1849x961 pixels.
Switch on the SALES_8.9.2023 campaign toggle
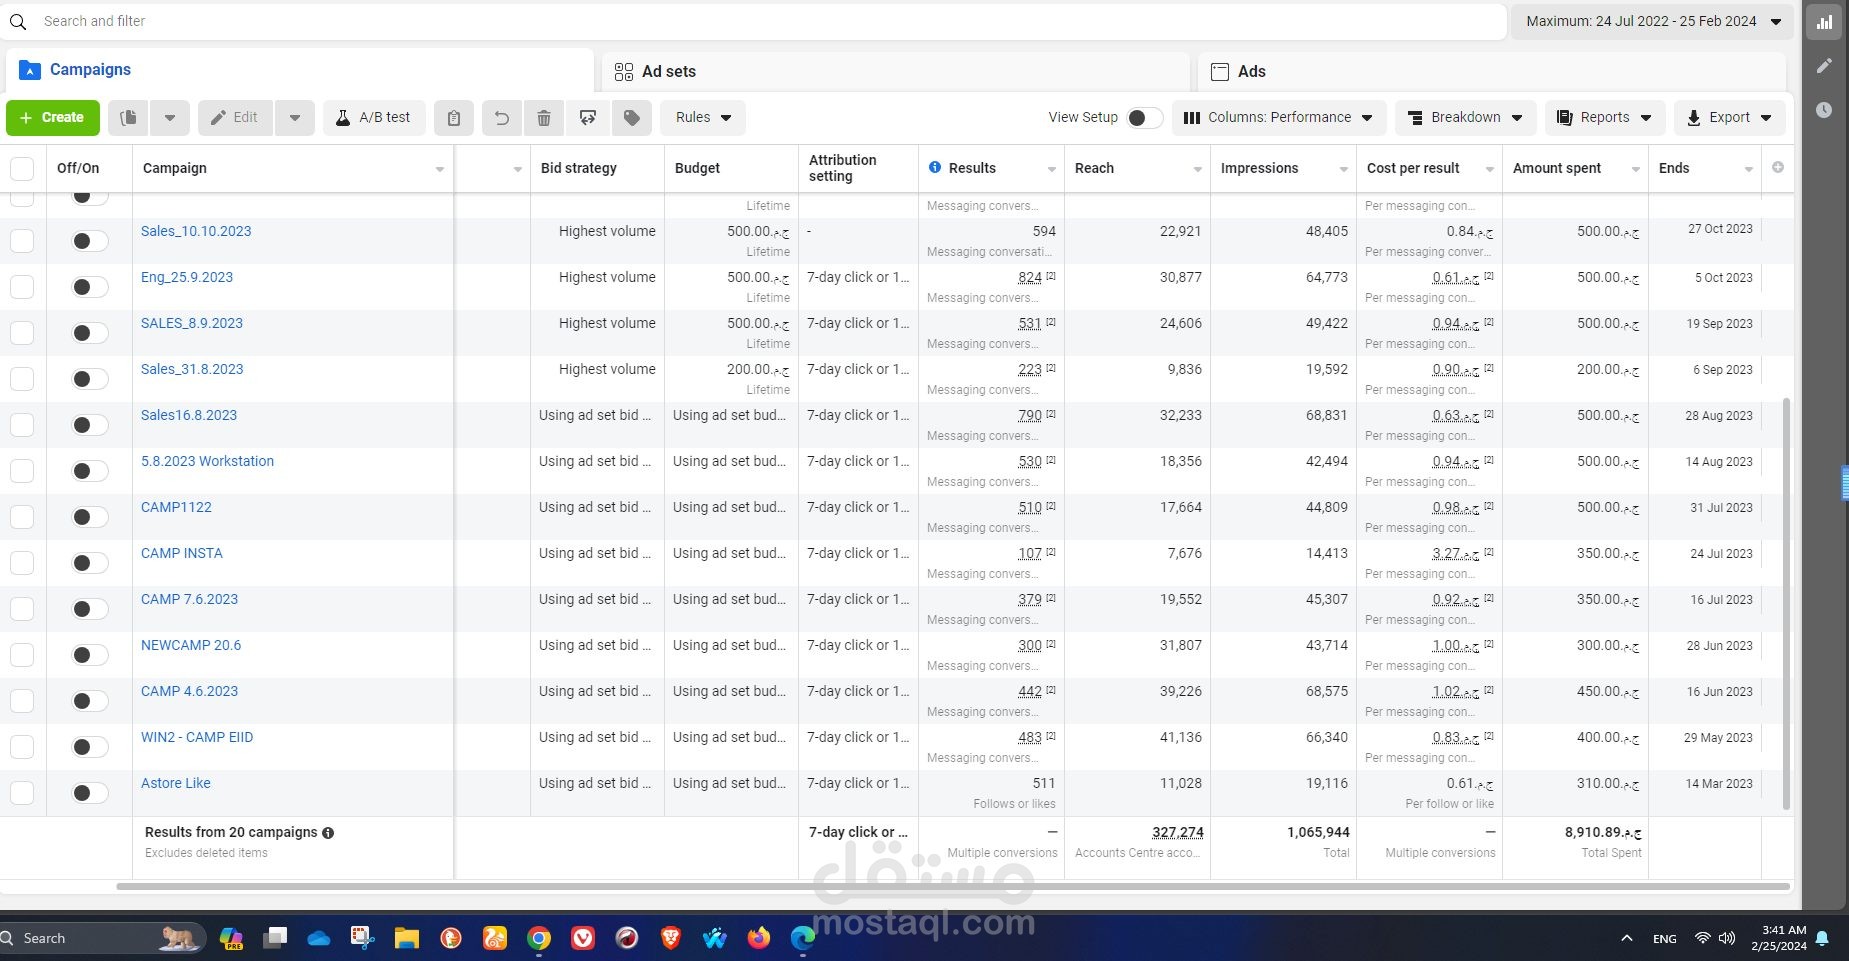(x=89, y=333)
